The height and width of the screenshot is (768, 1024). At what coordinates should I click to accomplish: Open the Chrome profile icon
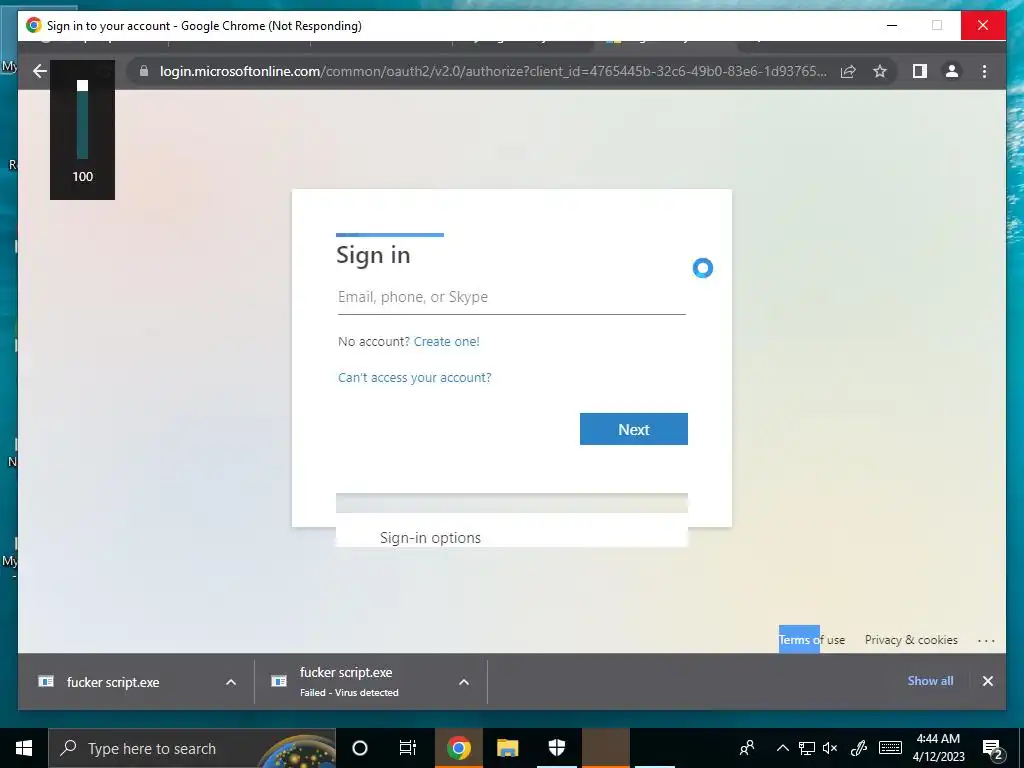952,71
